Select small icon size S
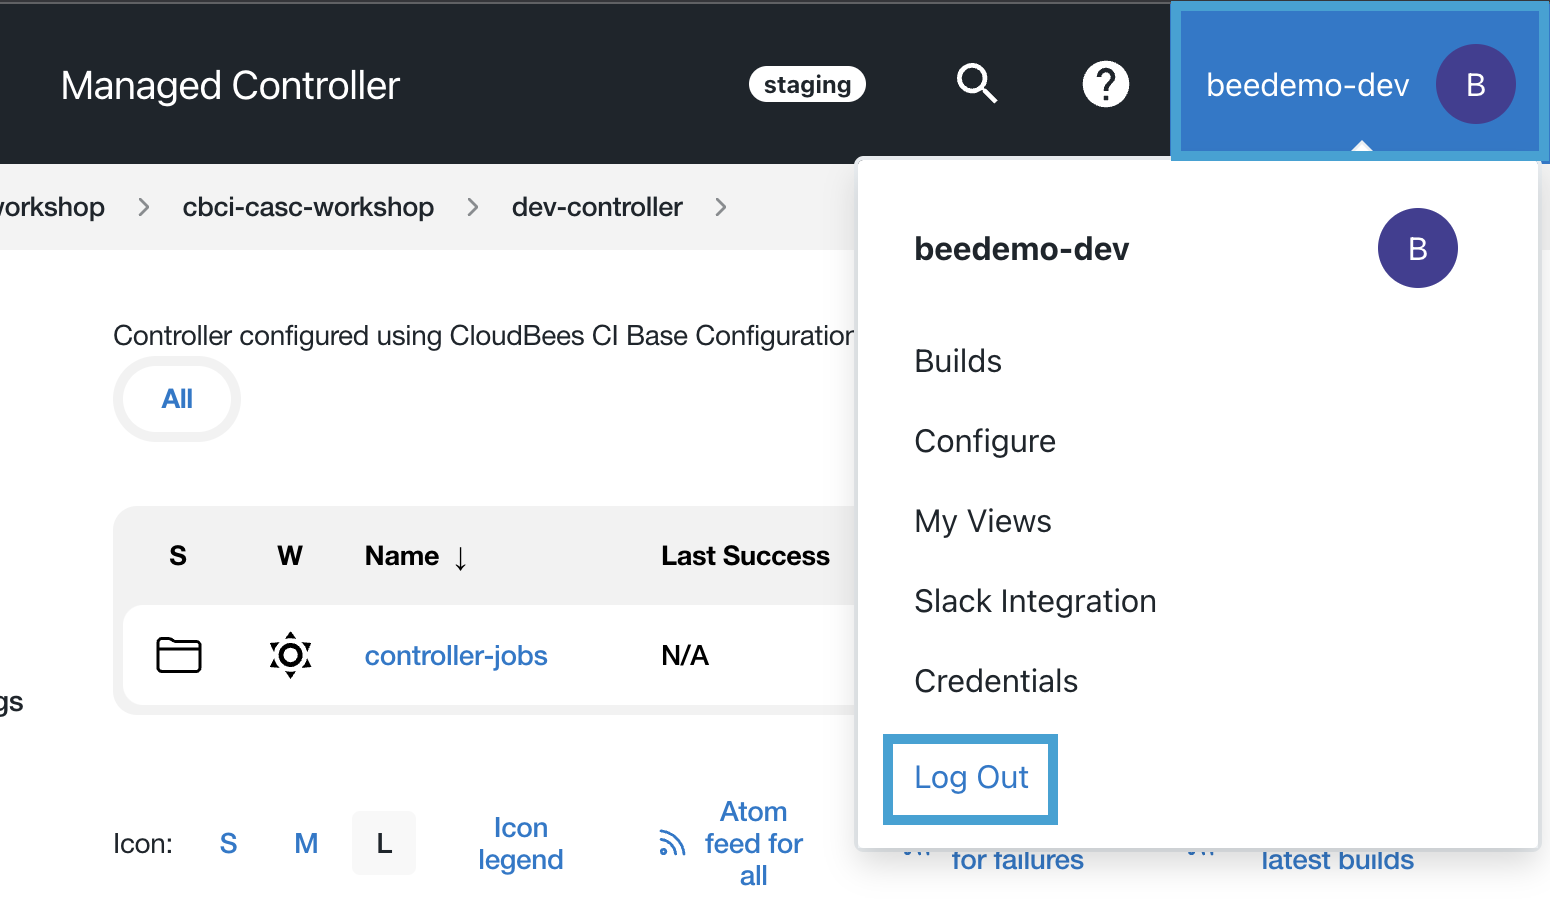 pos(228,844)
